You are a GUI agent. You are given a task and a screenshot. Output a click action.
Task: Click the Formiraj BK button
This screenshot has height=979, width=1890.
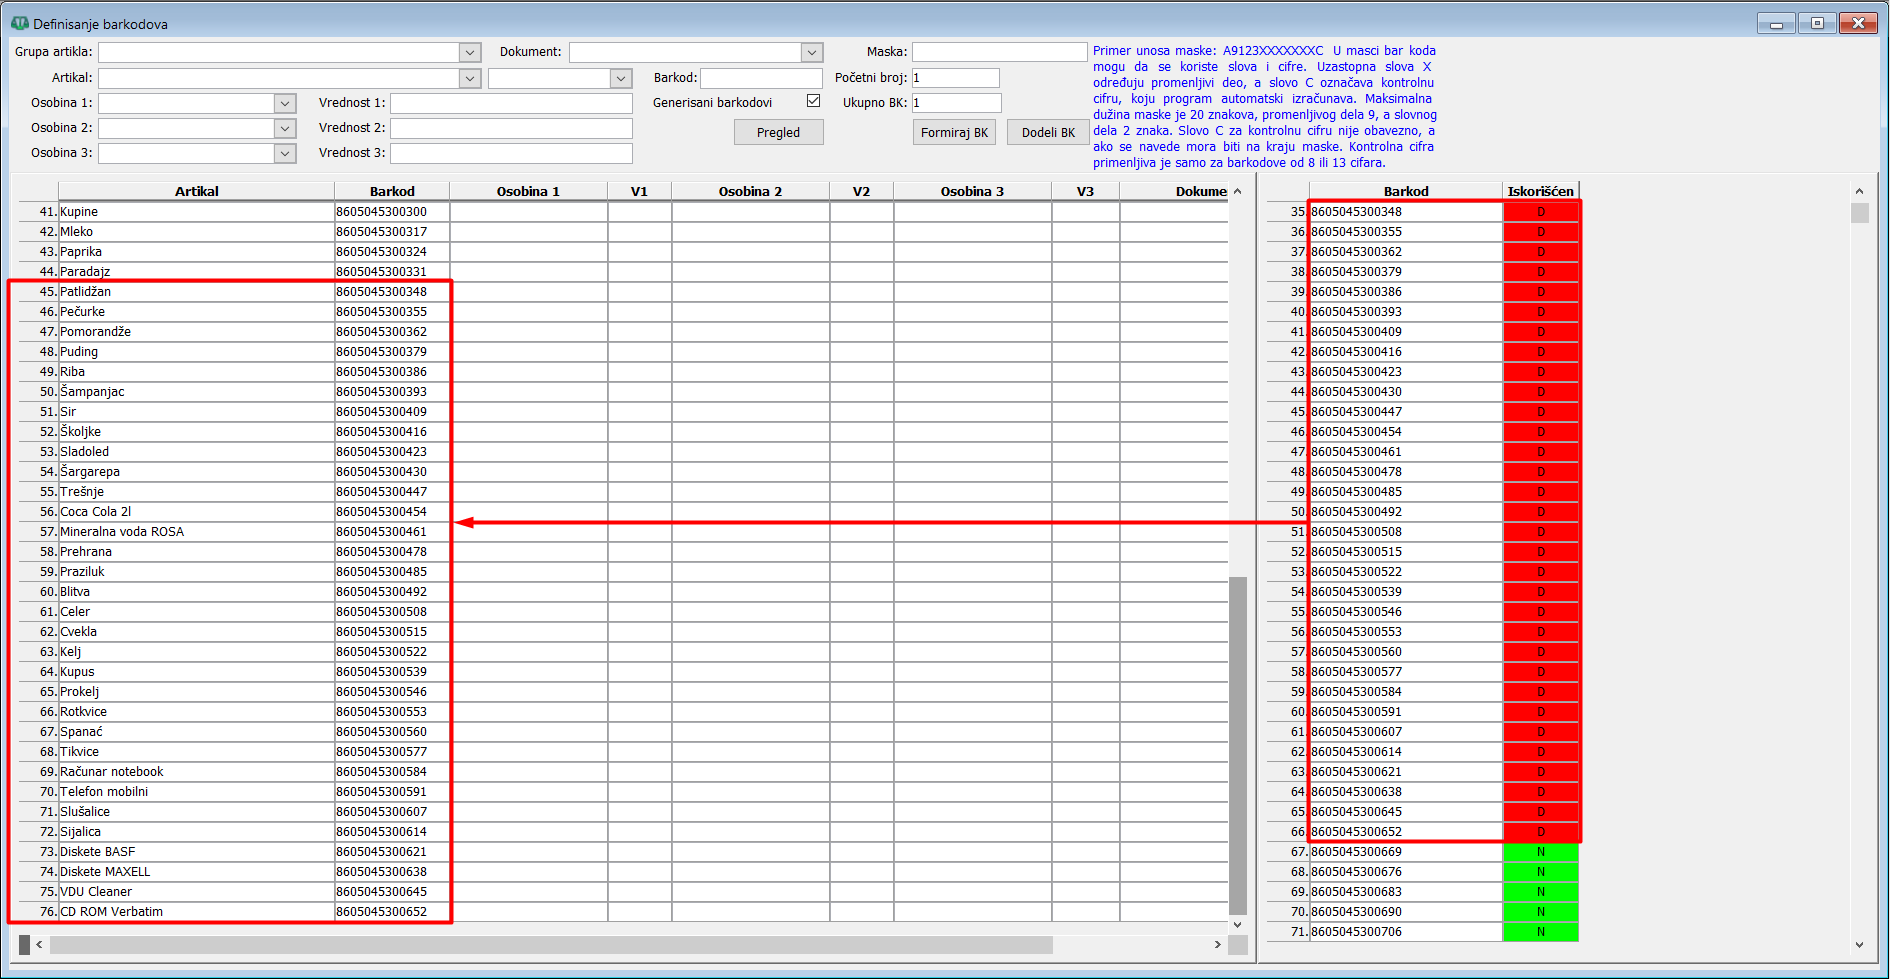tap(954, 132)
